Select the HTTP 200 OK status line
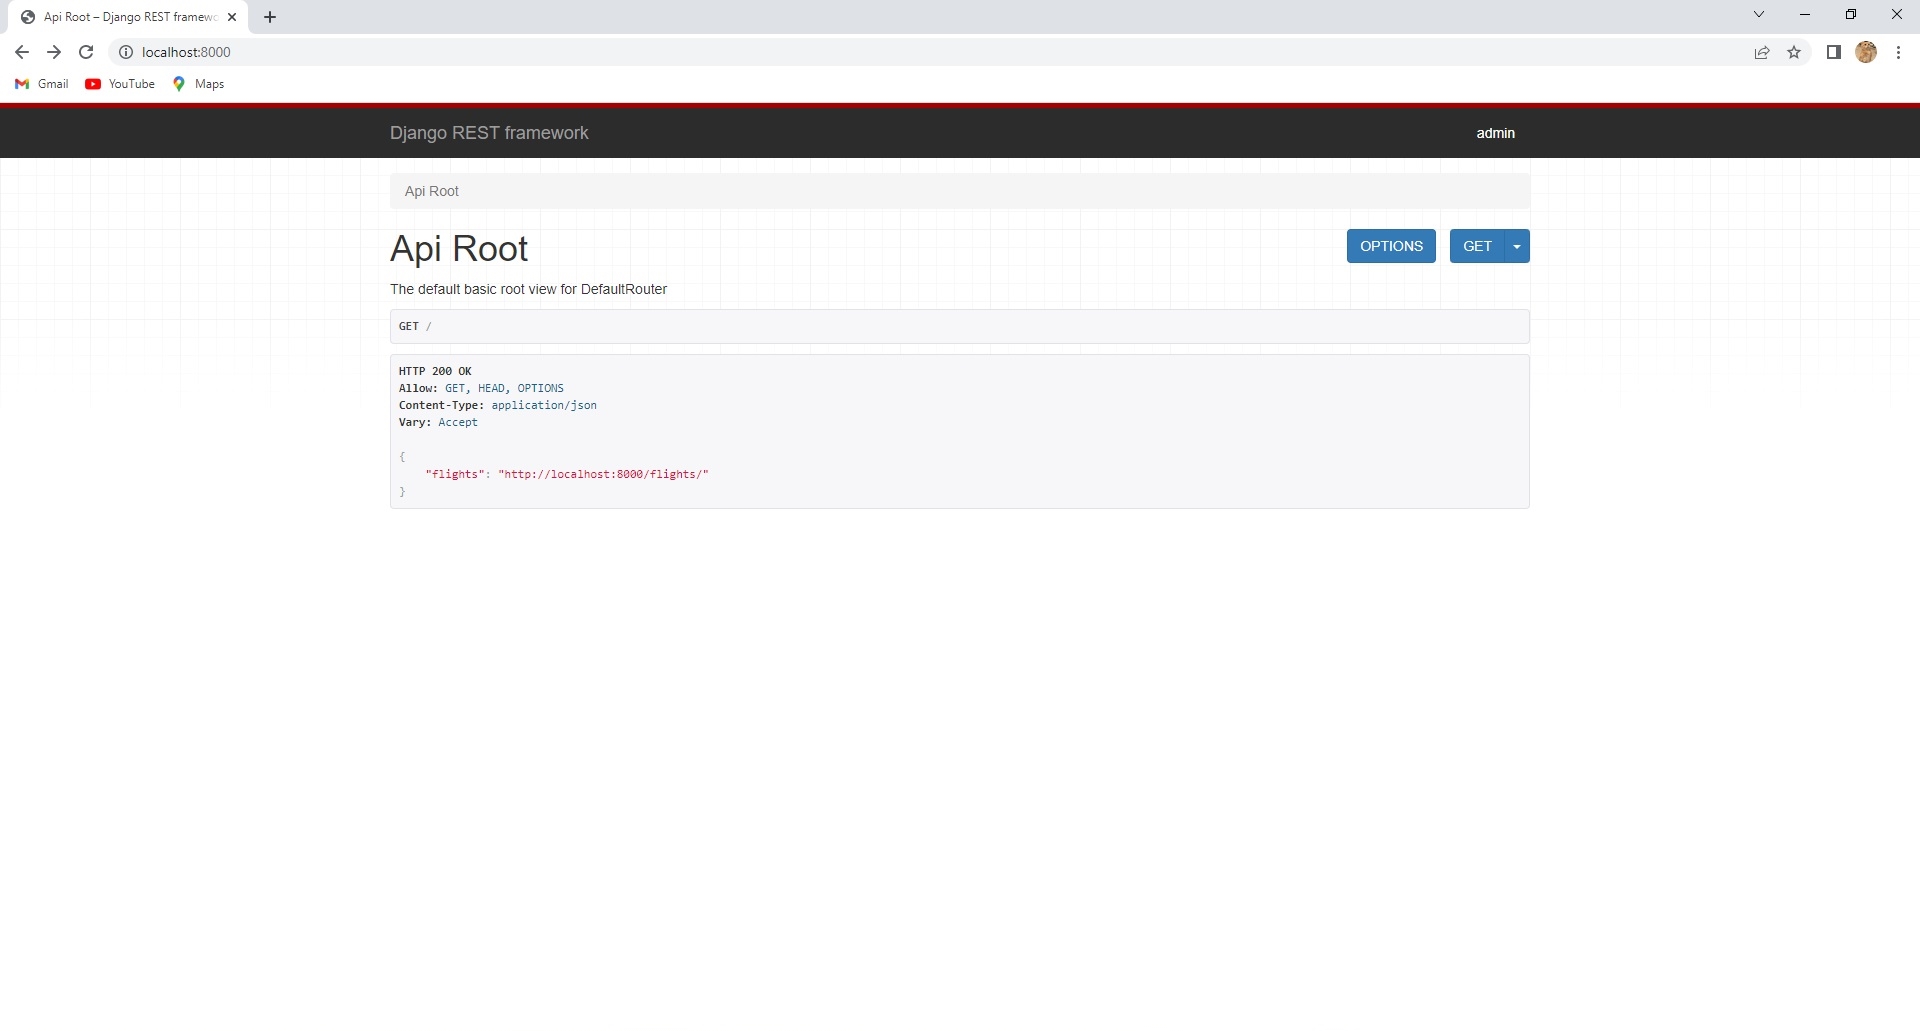The image size is (1920, 1031). [435, 371]
